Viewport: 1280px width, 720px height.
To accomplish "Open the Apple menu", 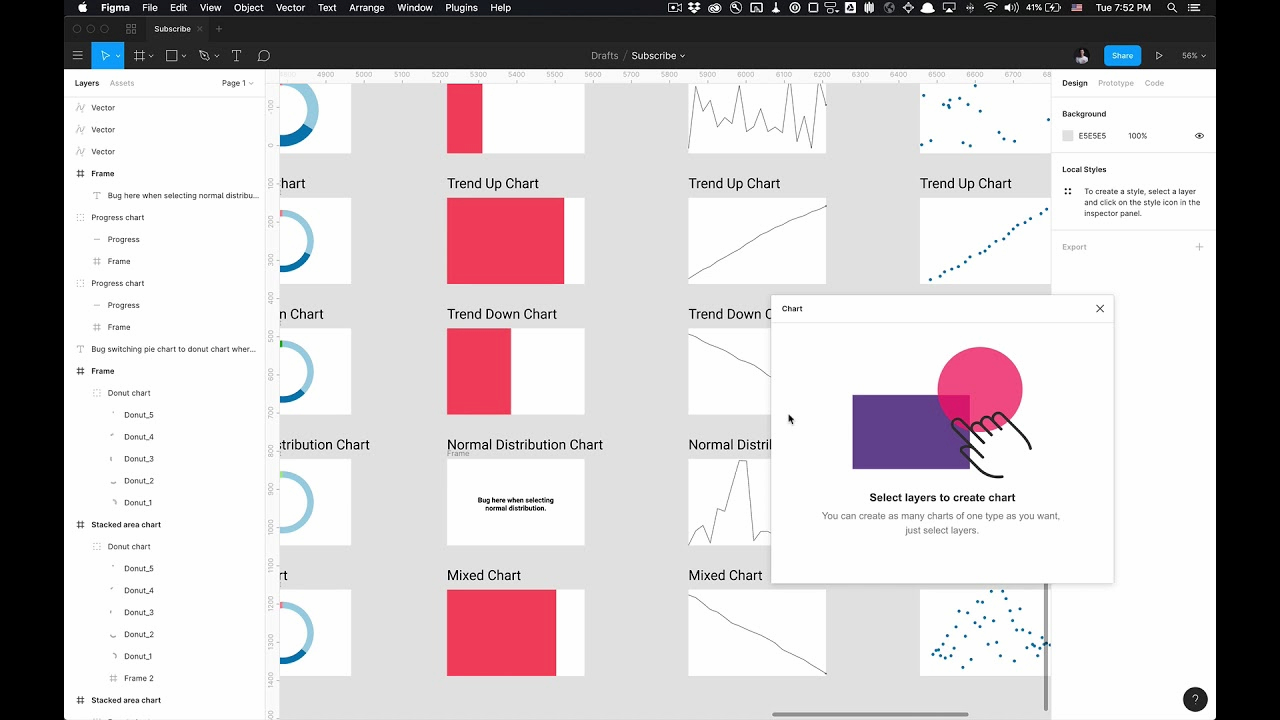I will [x=82, y=7].
